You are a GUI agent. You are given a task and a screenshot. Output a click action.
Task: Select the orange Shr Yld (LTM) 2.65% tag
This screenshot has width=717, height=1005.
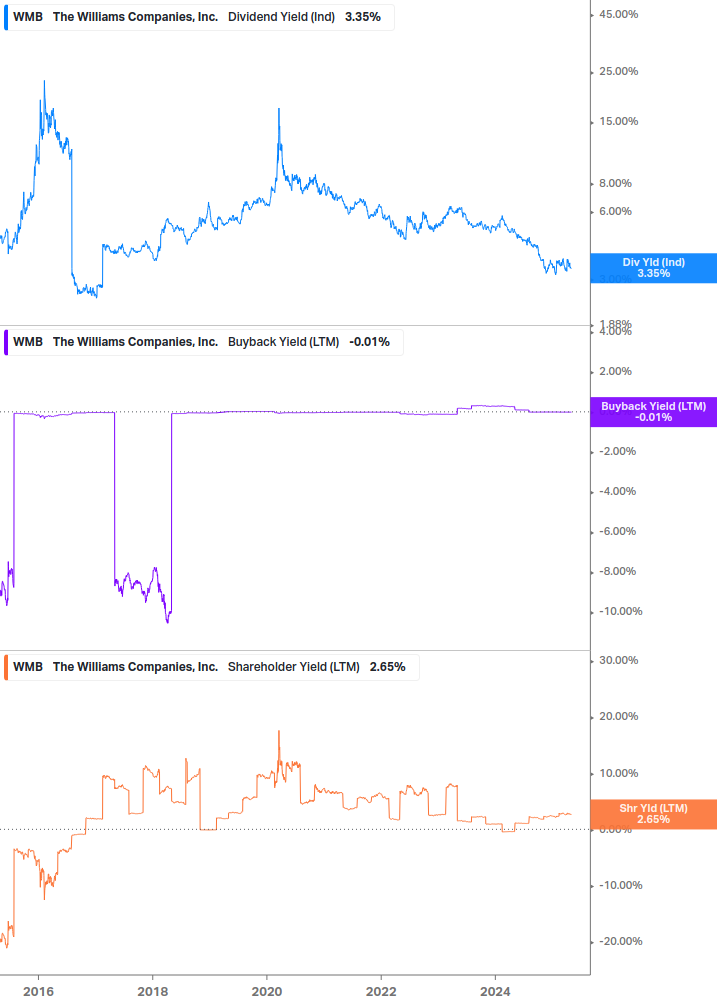click(654, 814)
